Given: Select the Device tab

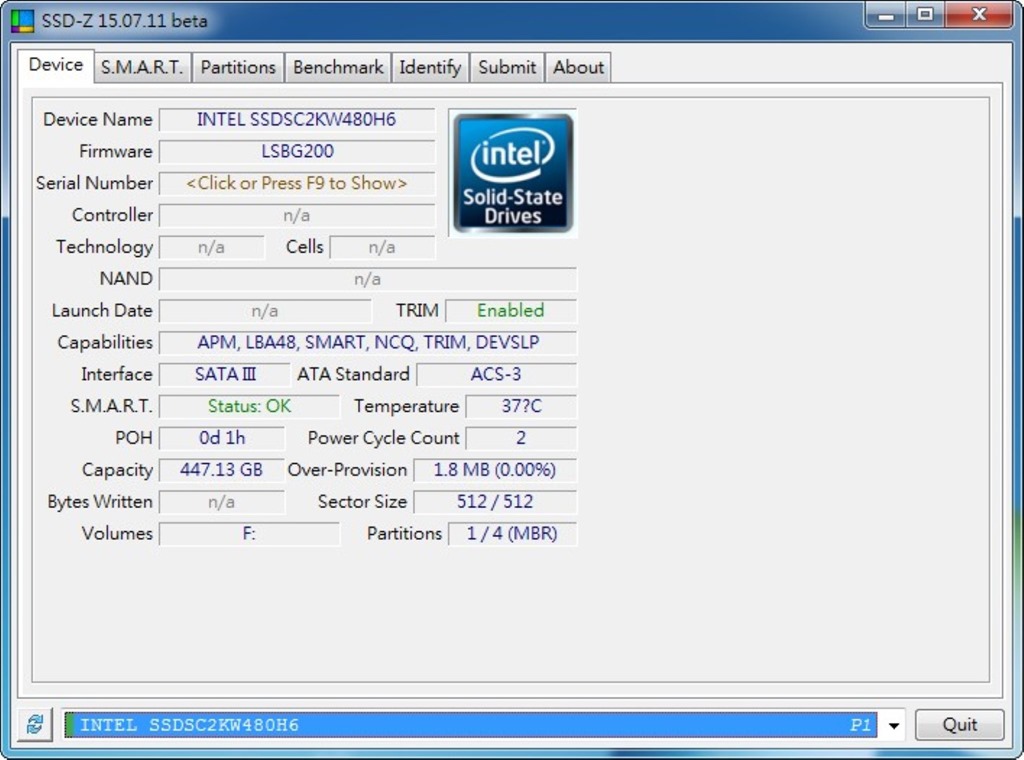Looking at the screenshot, I should point(56,65).
